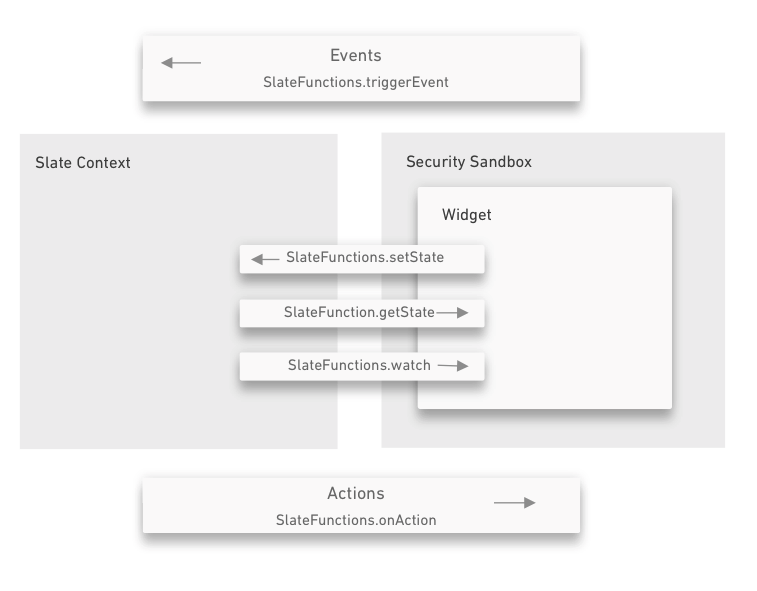
Task: Click the Widget label
Action: click(x=466, y=214)
